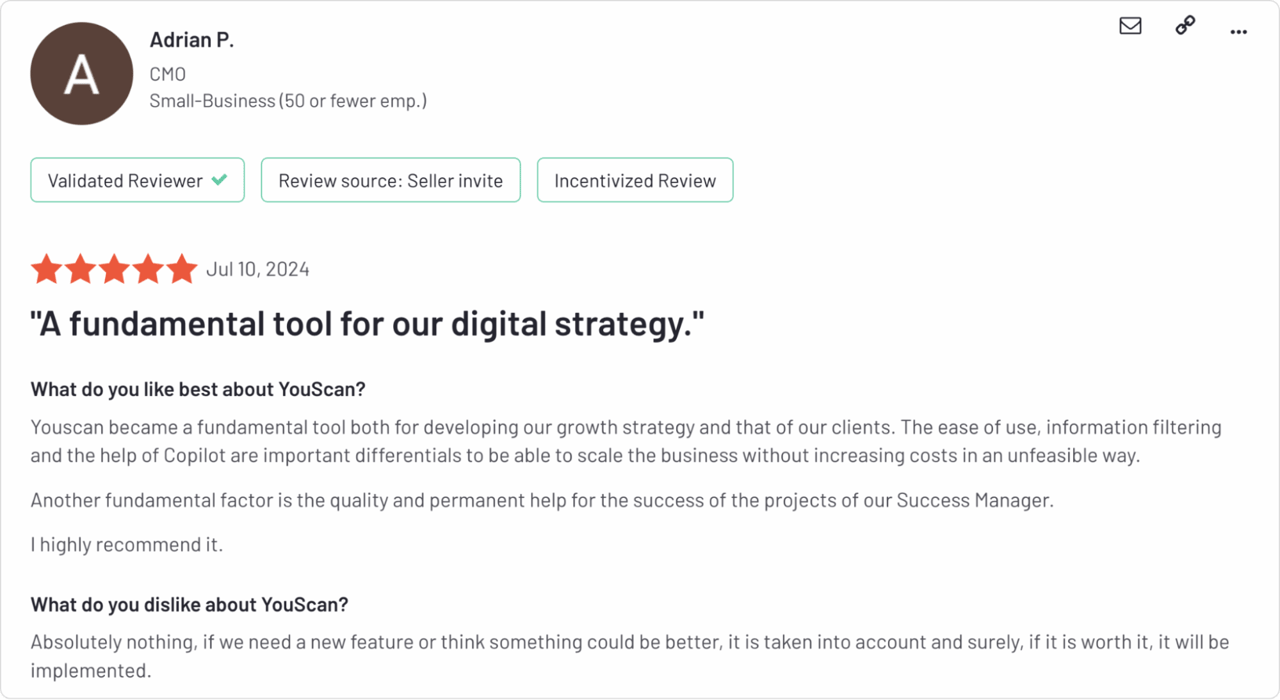Image resolution: width=1280 pixels, height=700 pixels.
Task: Click the second rating star
Action: 80,269
